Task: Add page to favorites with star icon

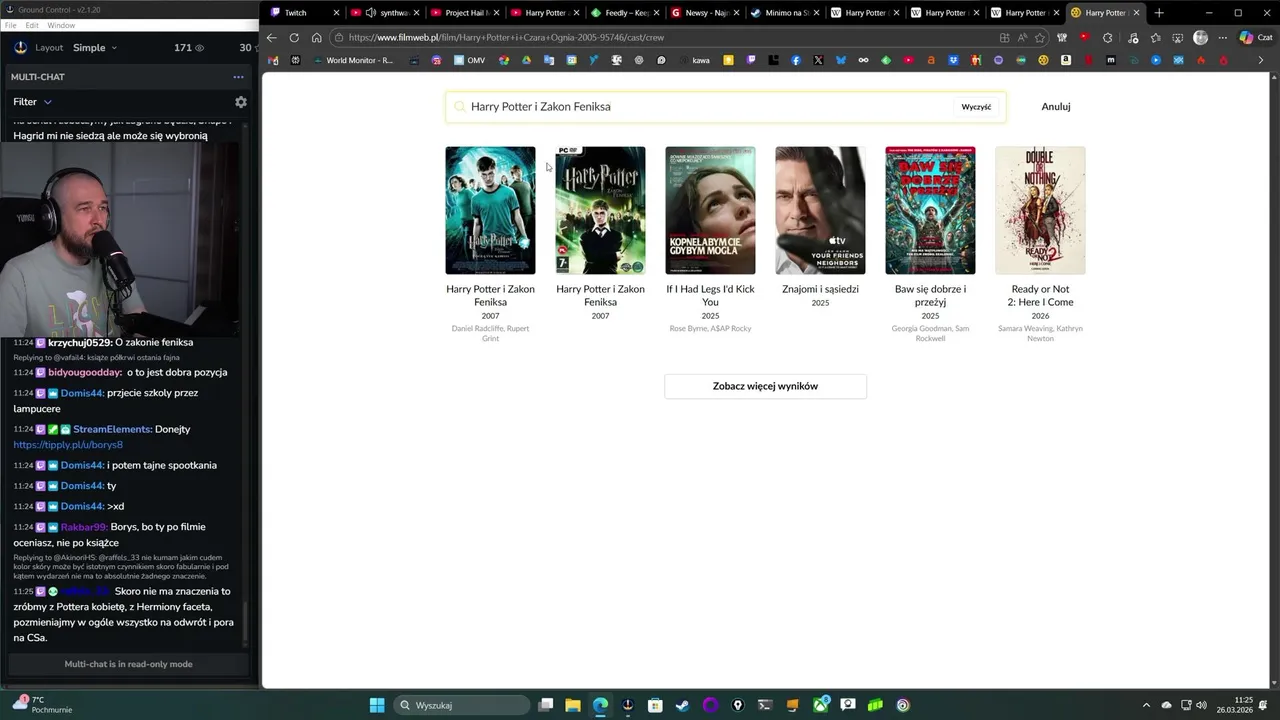Action: tap(1040, 38)
